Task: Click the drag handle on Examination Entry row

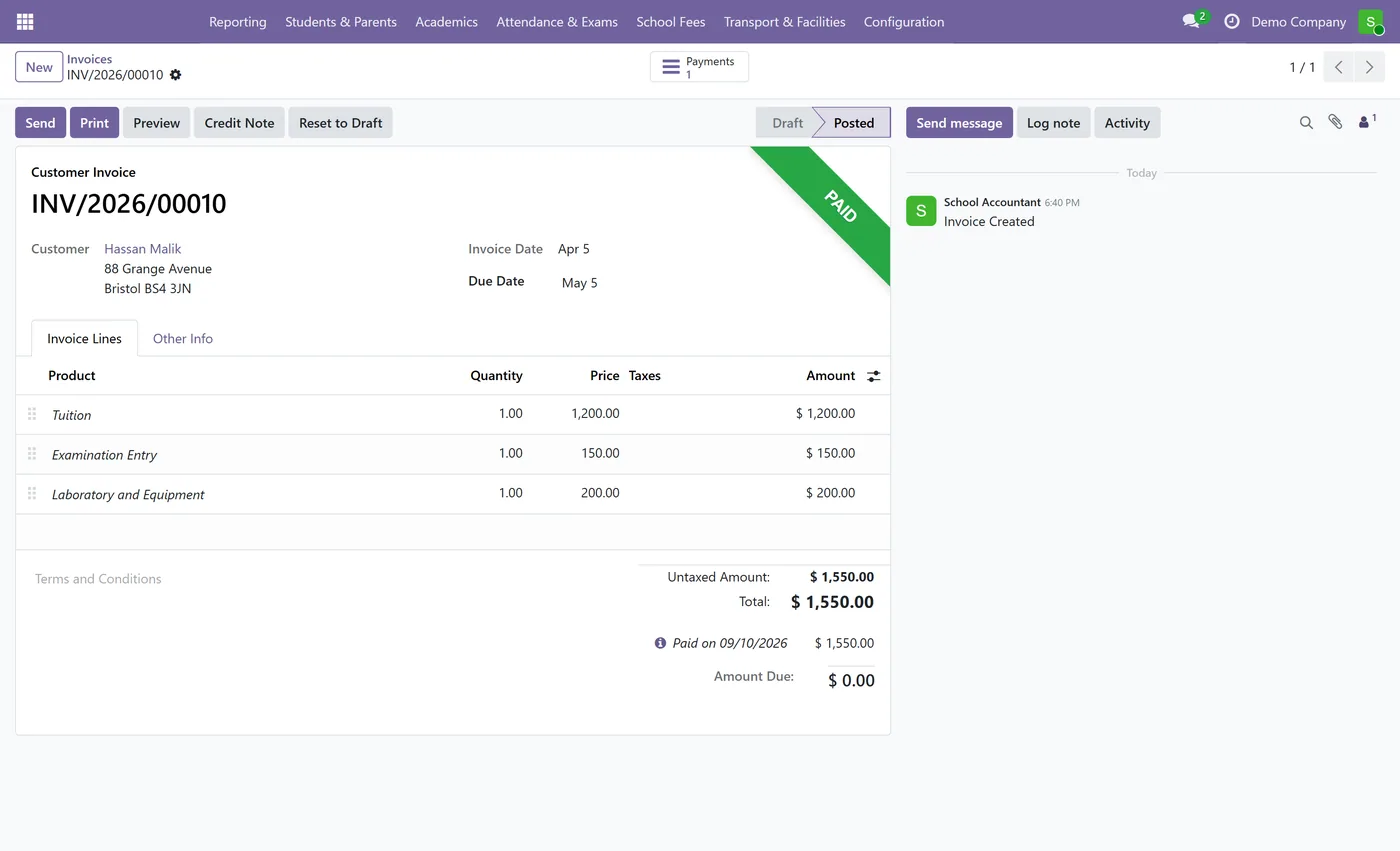Action: click(32, 454)
